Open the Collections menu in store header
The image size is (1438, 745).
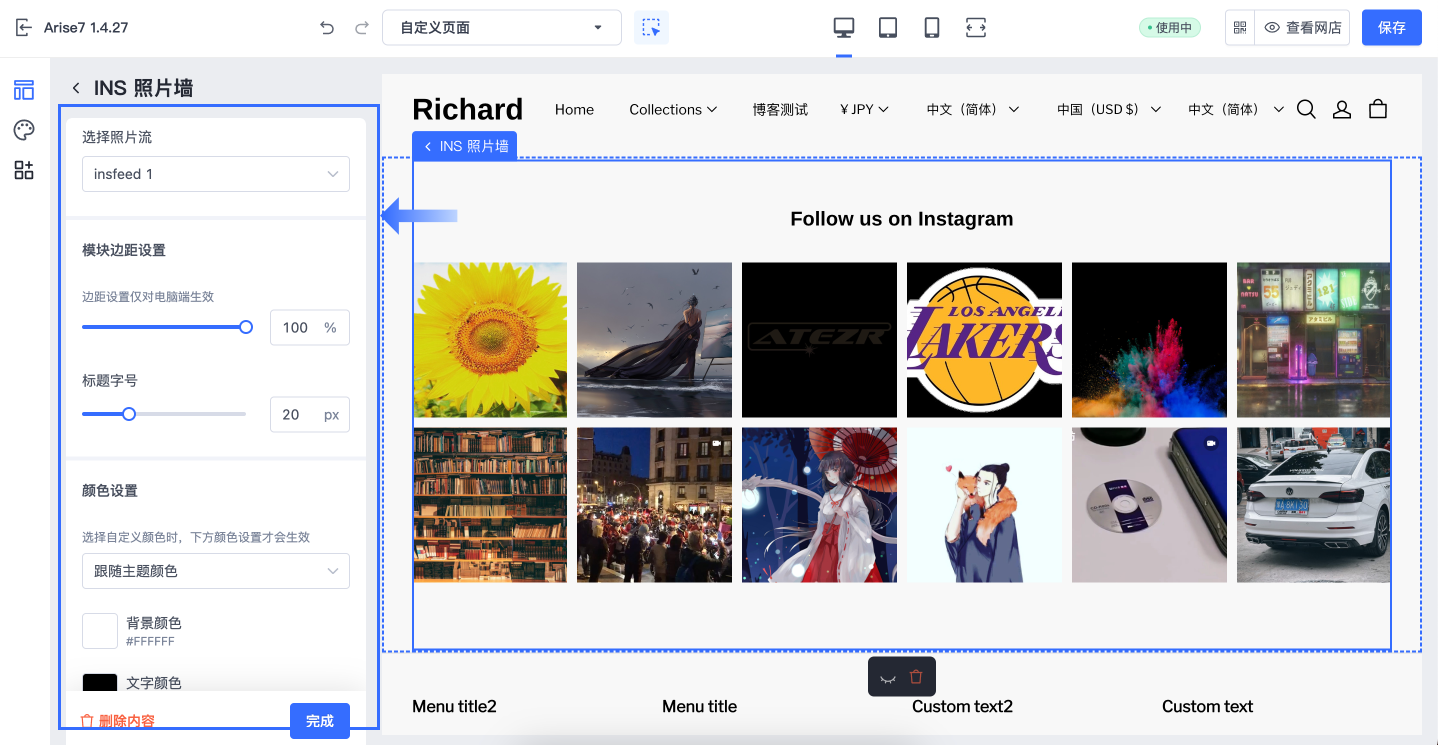tap(672, 110)
